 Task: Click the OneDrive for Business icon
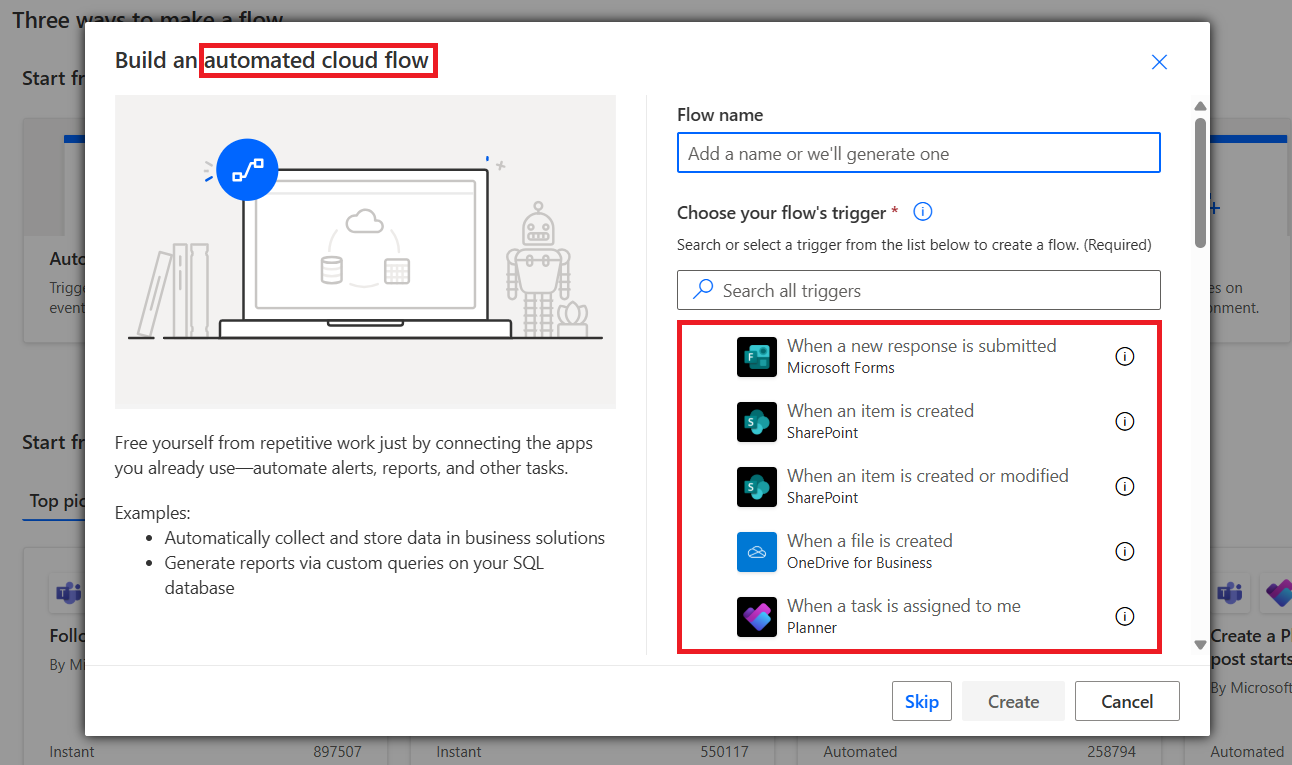[x=757, y=551]
